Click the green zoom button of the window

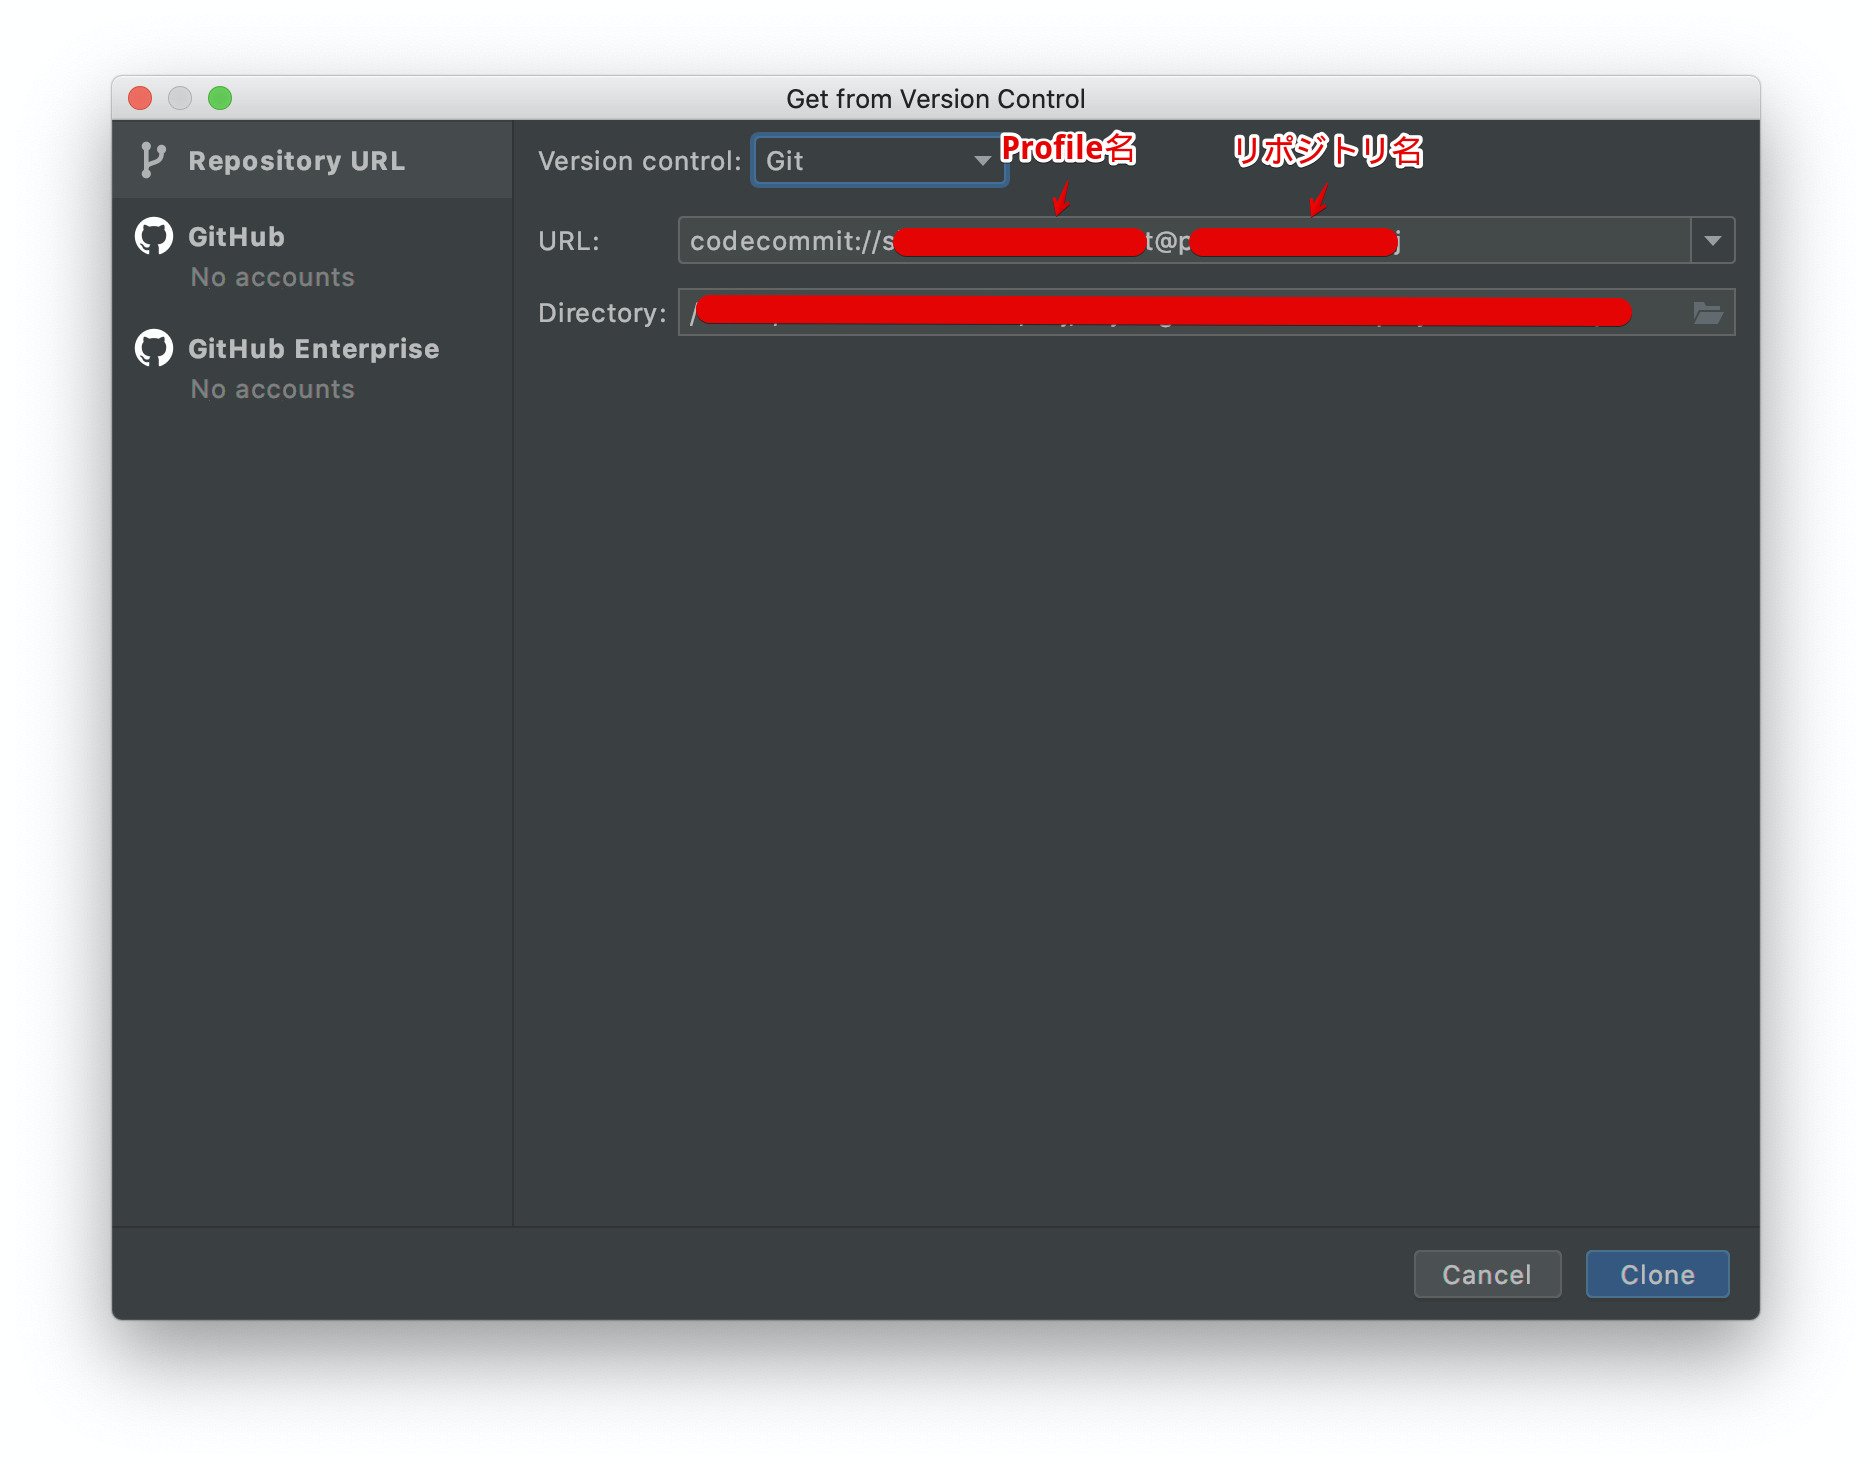coord(221,98)
